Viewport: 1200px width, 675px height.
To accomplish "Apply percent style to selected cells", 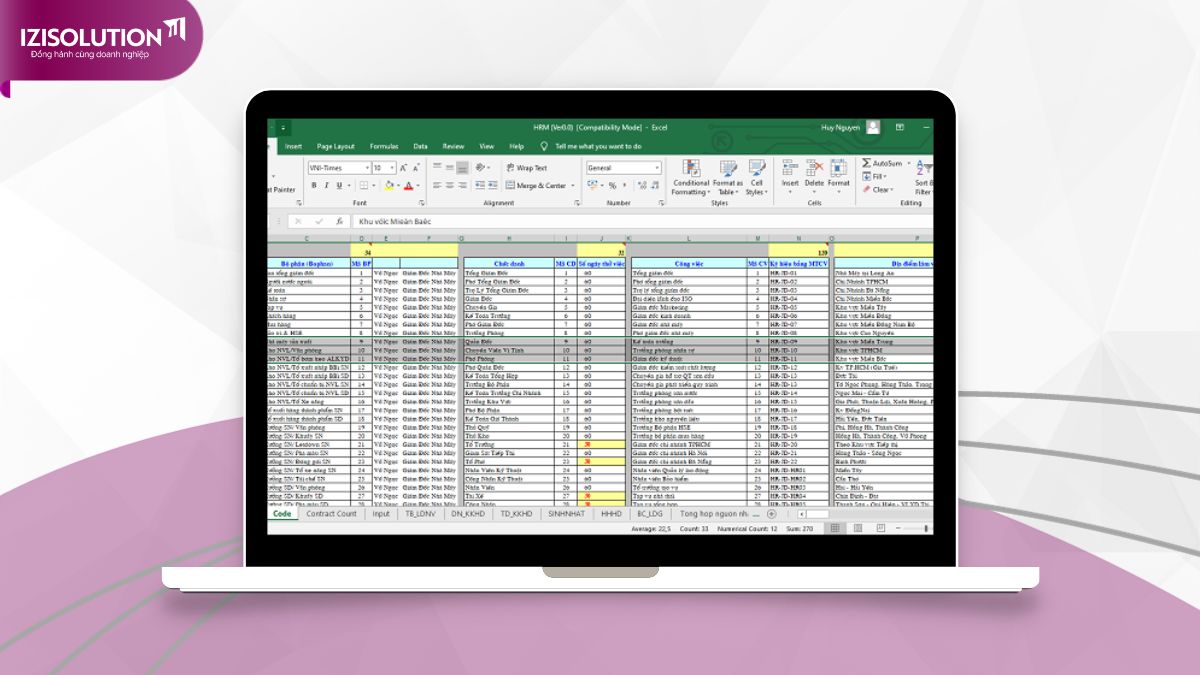I will point(612,186).
